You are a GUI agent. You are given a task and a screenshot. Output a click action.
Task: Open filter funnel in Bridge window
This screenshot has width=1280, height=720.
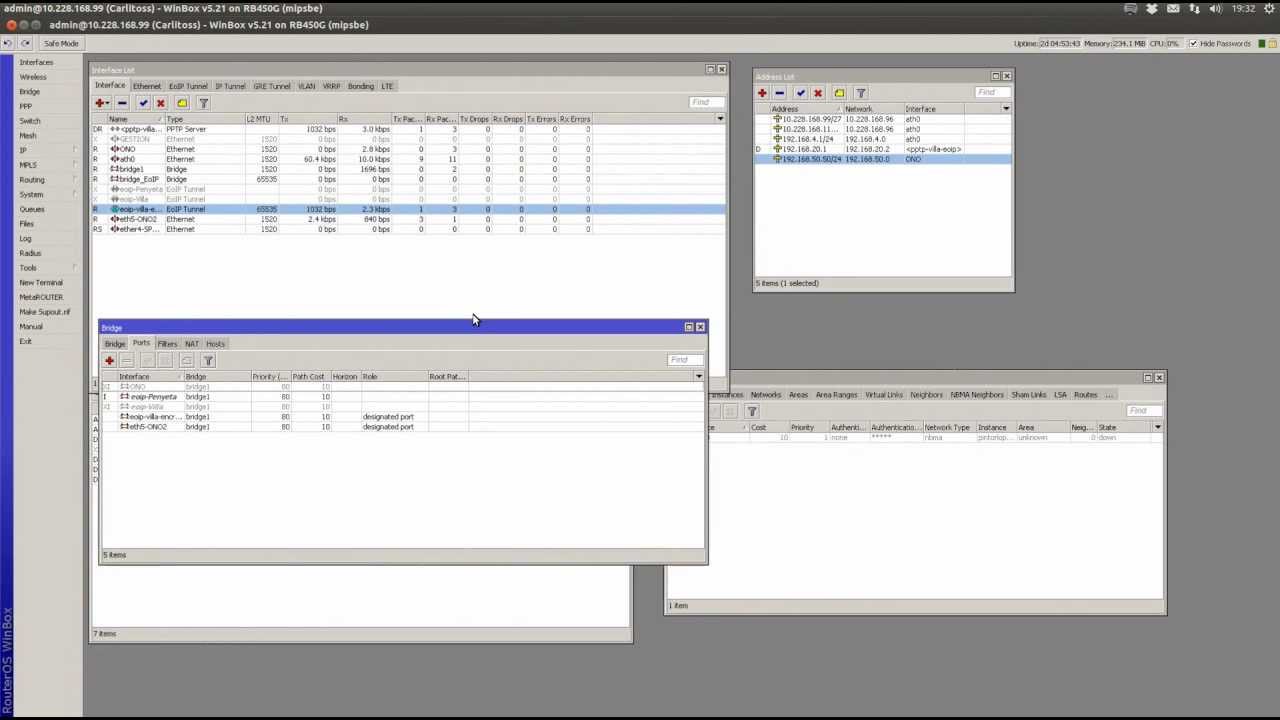[x=208, y=360]
